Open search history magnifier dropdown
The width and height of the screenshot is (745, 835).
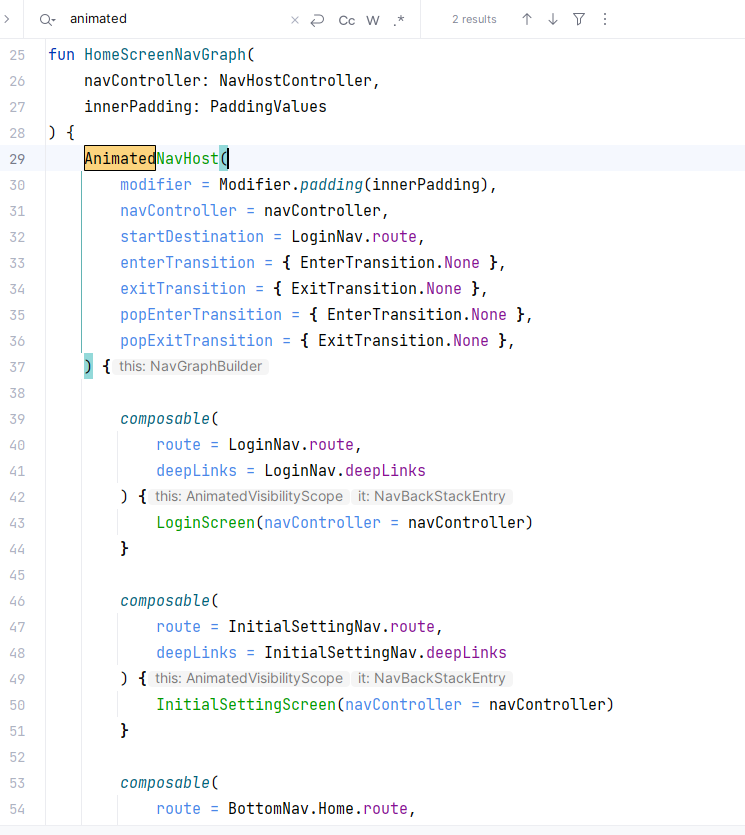[x=47, y=20]
